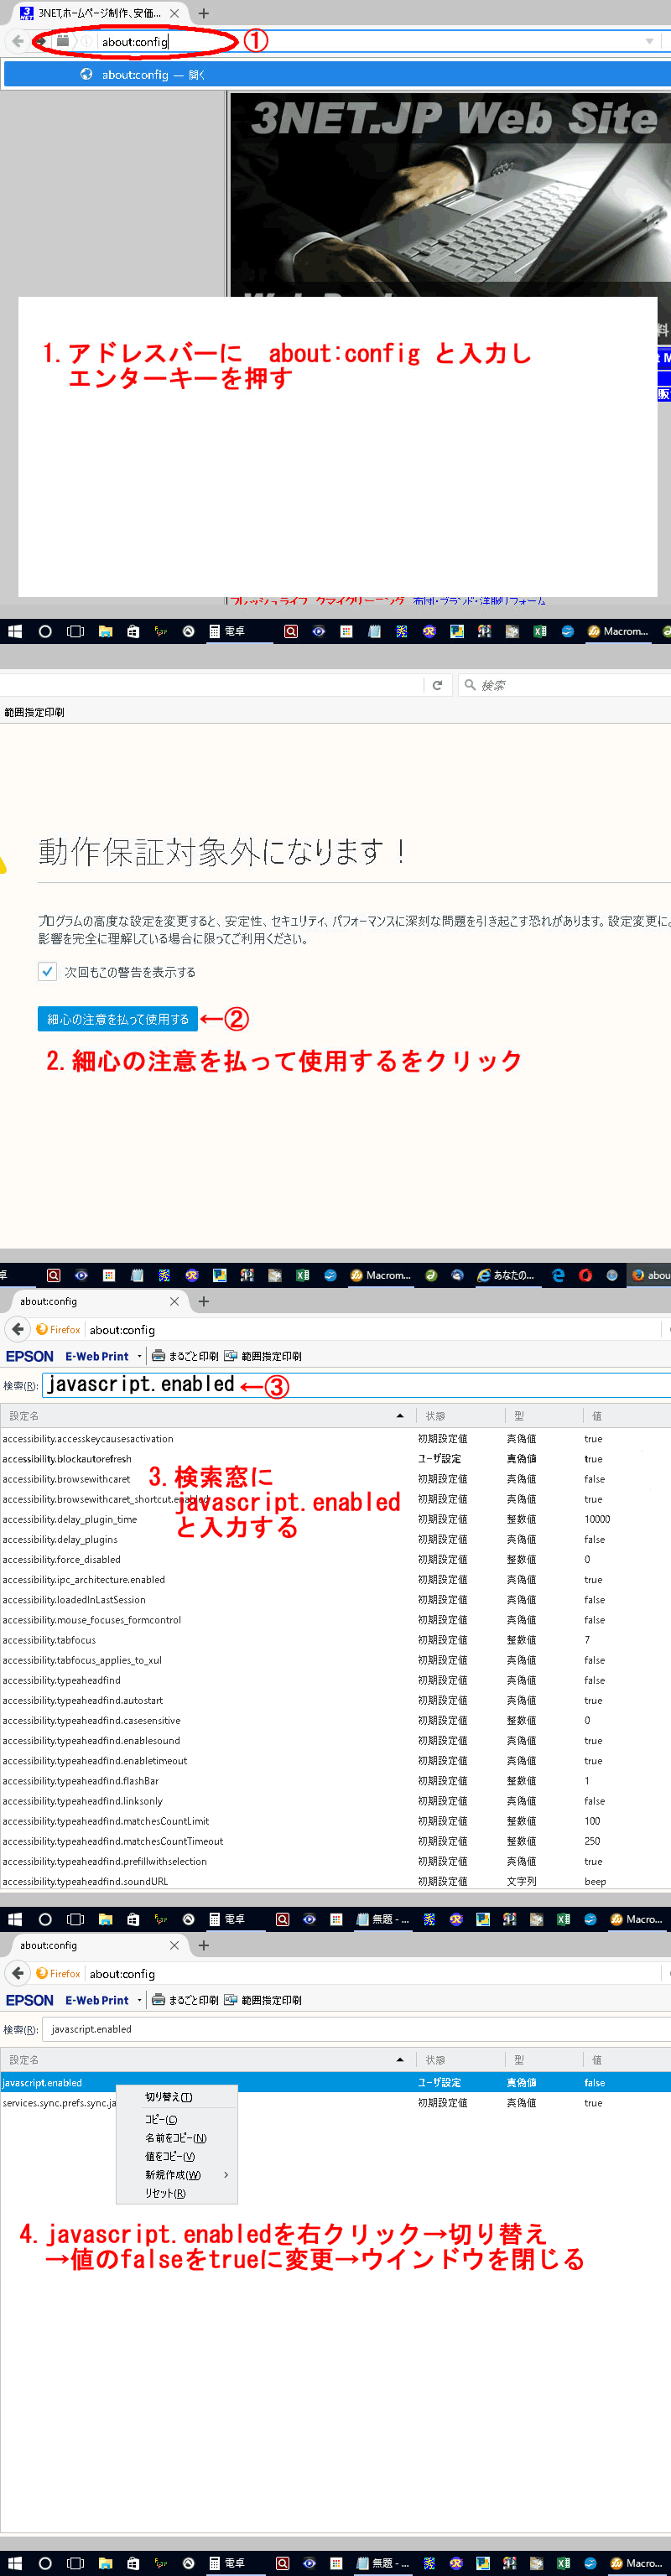Screen dimensions: 671x2576
Task: Open a new tab beside the 3NET tab
Action: [x=204, y=13]
